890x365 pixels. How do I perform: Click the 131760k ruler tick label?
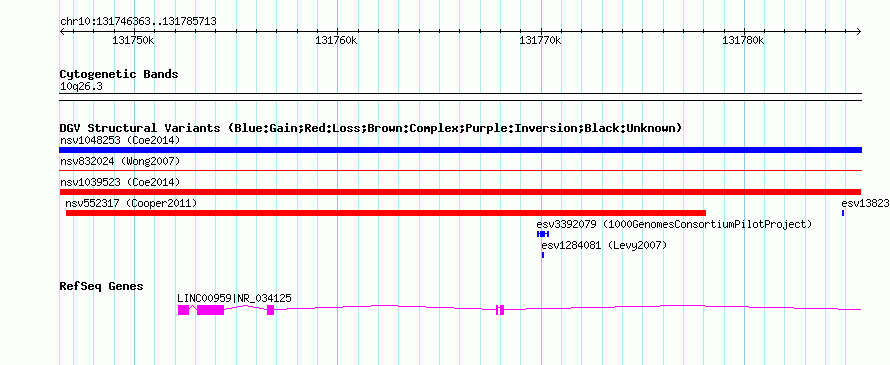click(x=337, y=40)
